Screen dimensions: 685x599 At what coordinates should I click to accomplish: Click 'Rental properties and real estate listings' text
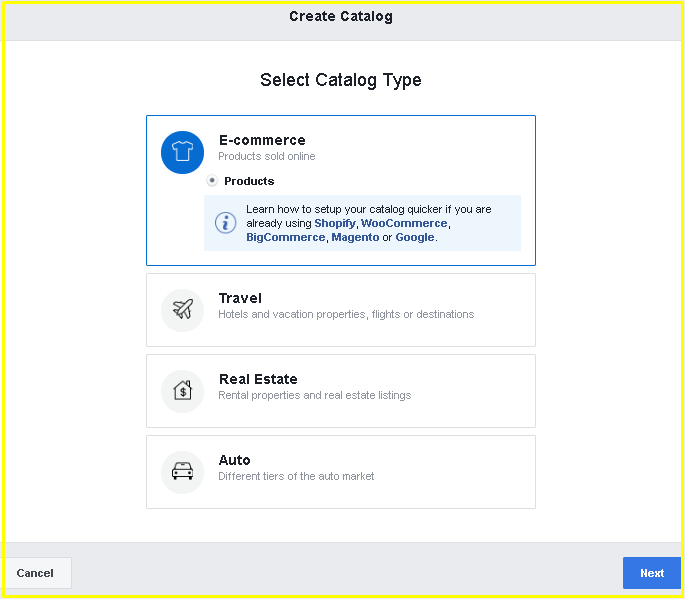314,395
